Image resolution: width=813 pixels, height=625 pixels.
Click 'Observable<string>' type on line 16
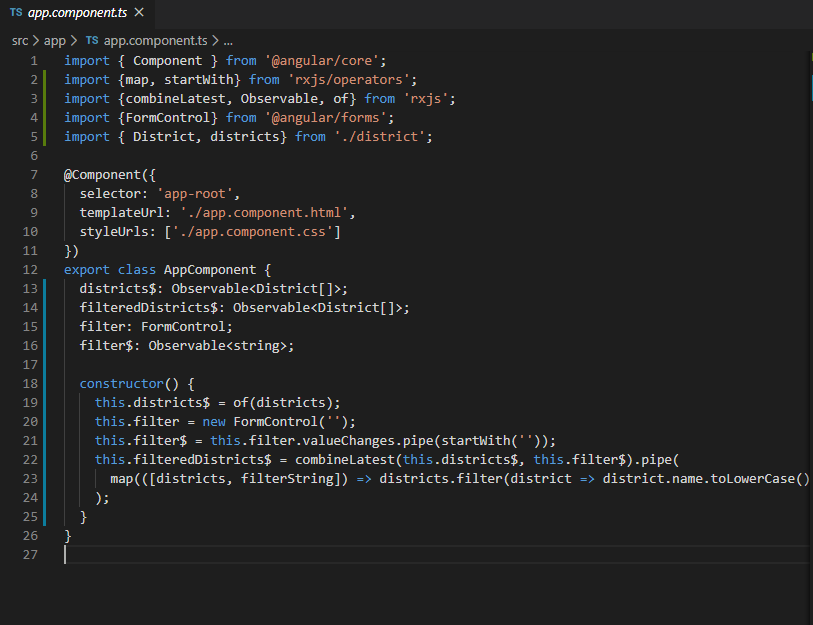217,346
